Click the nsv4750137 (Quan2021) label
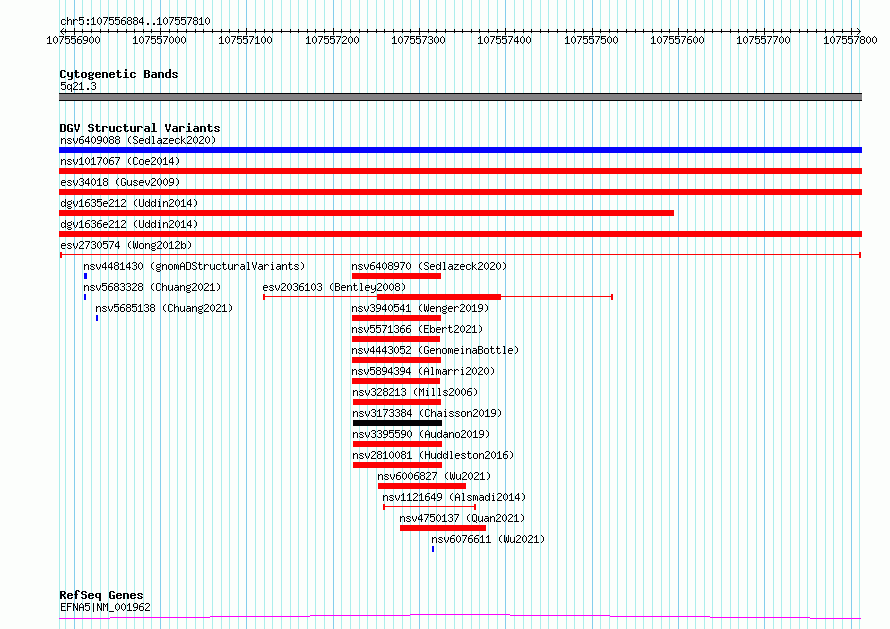 (x=462, y=518)
